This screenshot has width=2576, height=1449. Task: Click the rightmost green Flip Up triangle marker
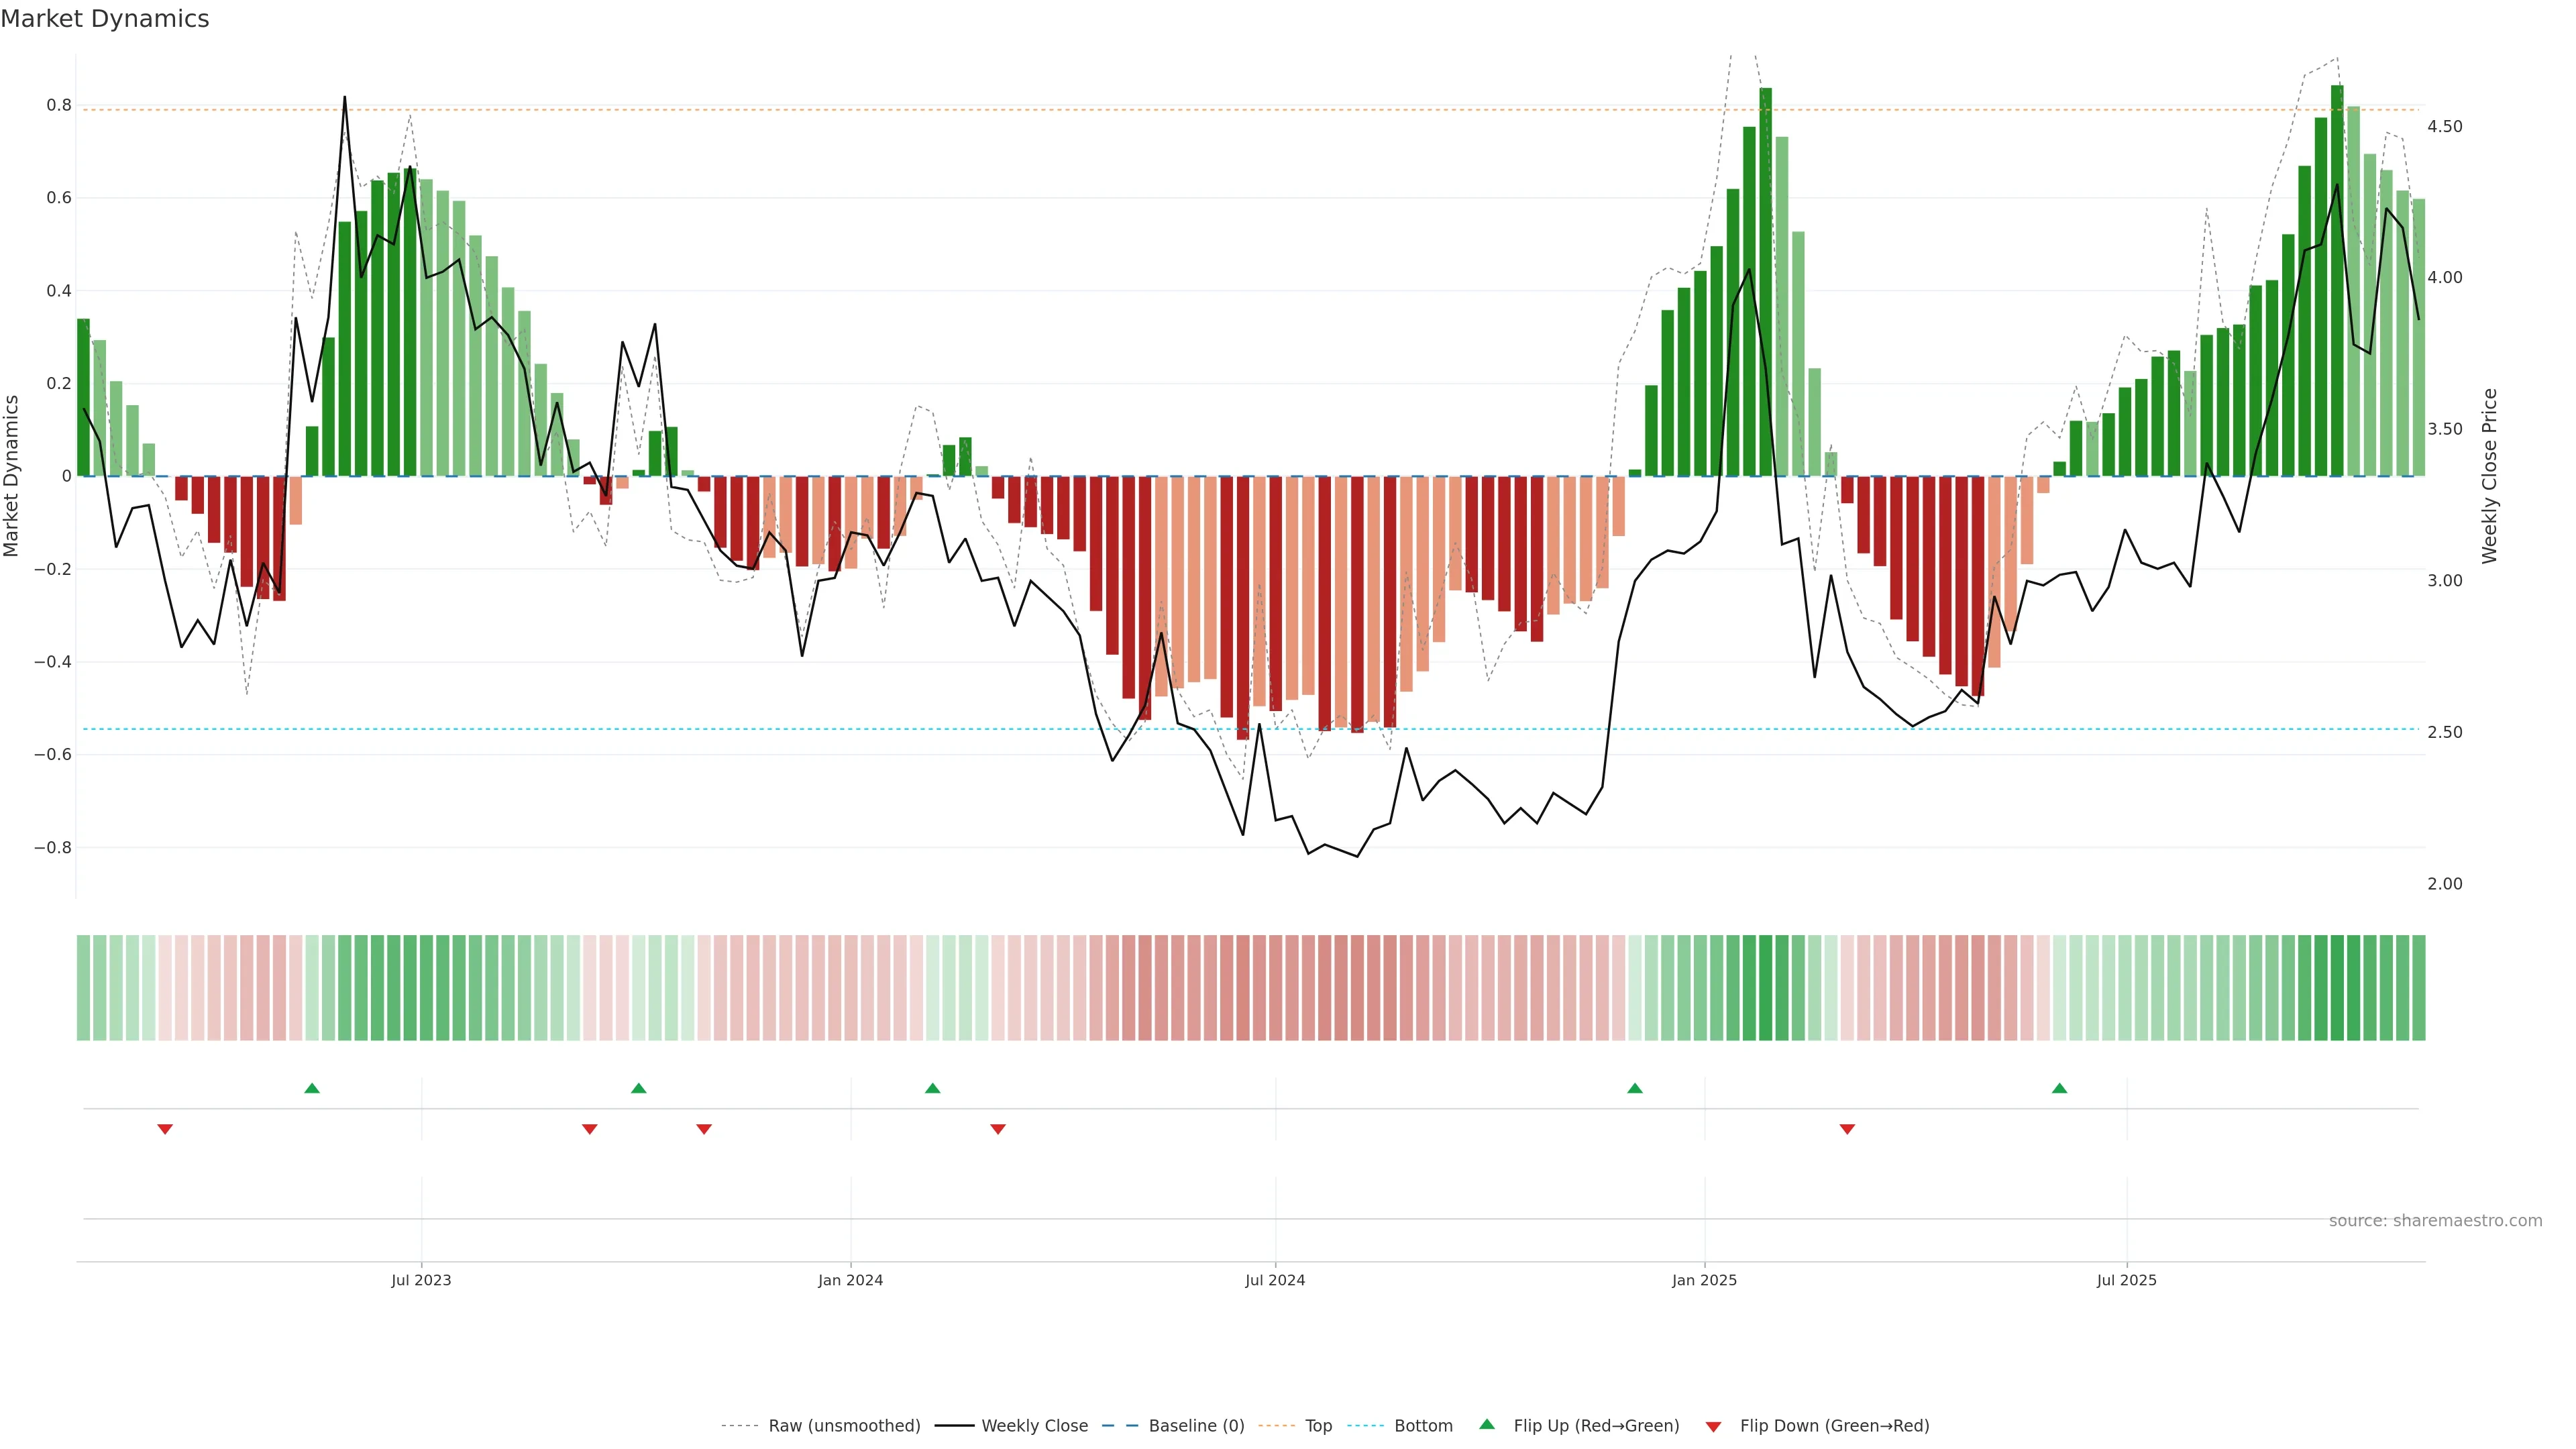2059,1088
